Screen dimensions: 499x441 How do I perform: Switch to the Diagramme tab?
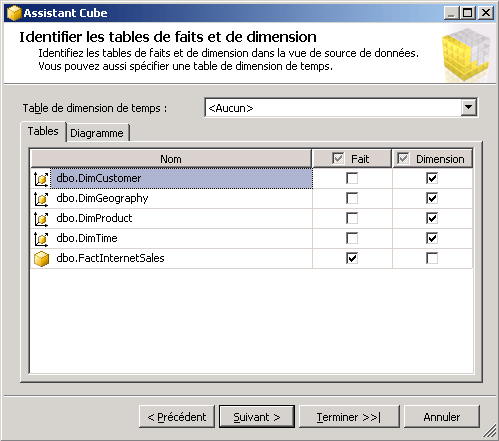tap(97, 133)
